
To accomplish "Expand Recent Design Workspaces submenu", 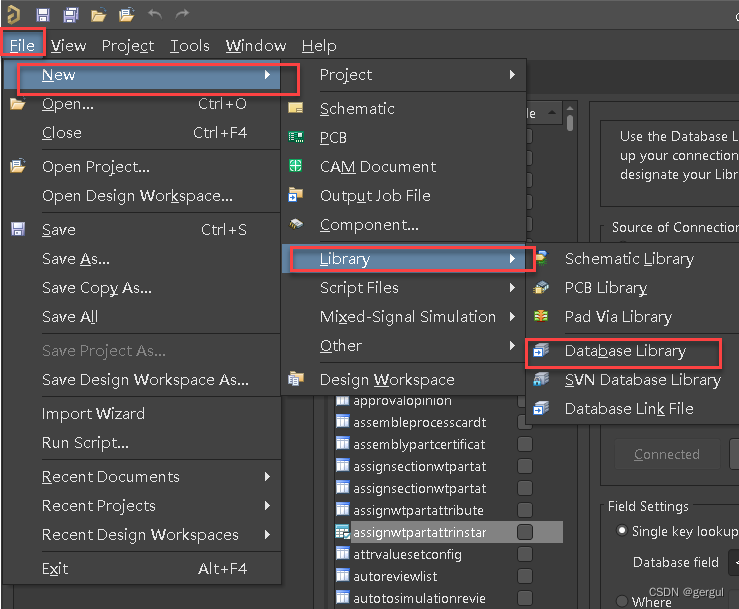I will (142, 535).
